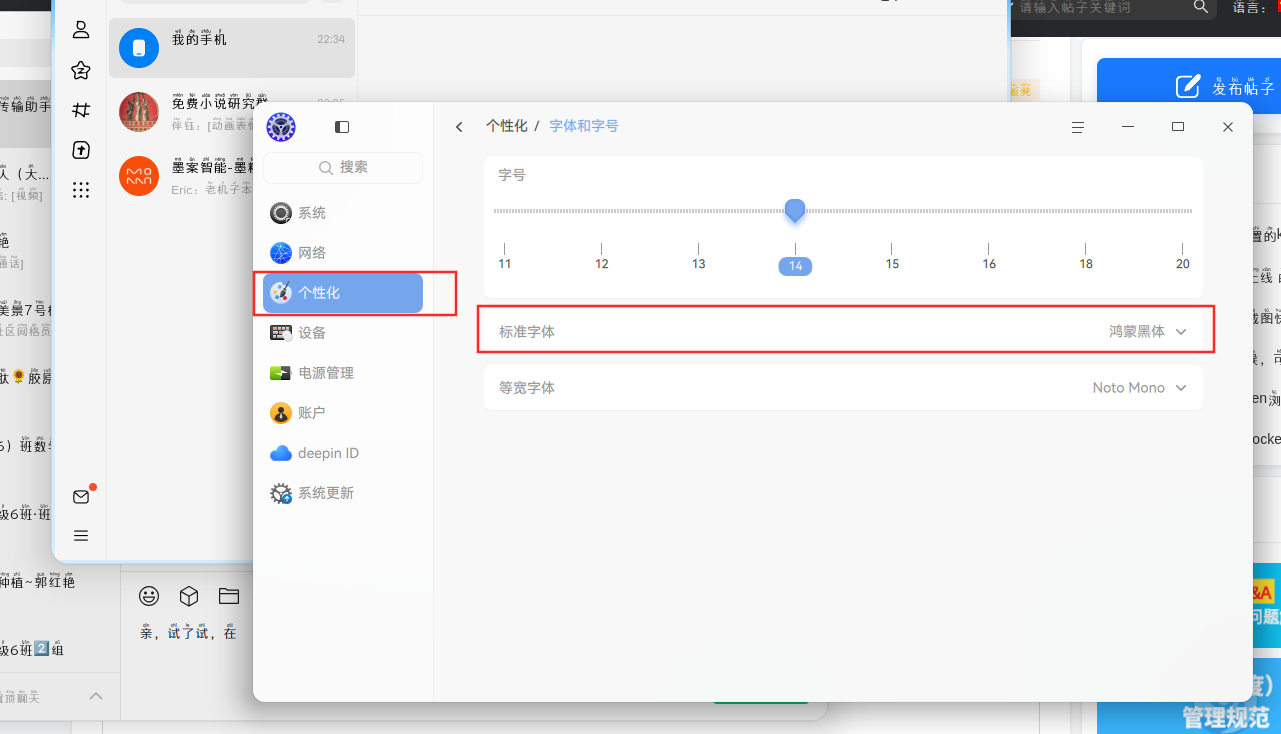Select 设备 in settings sidebar
Viewport: 1281px width, 734px height.
343,333
